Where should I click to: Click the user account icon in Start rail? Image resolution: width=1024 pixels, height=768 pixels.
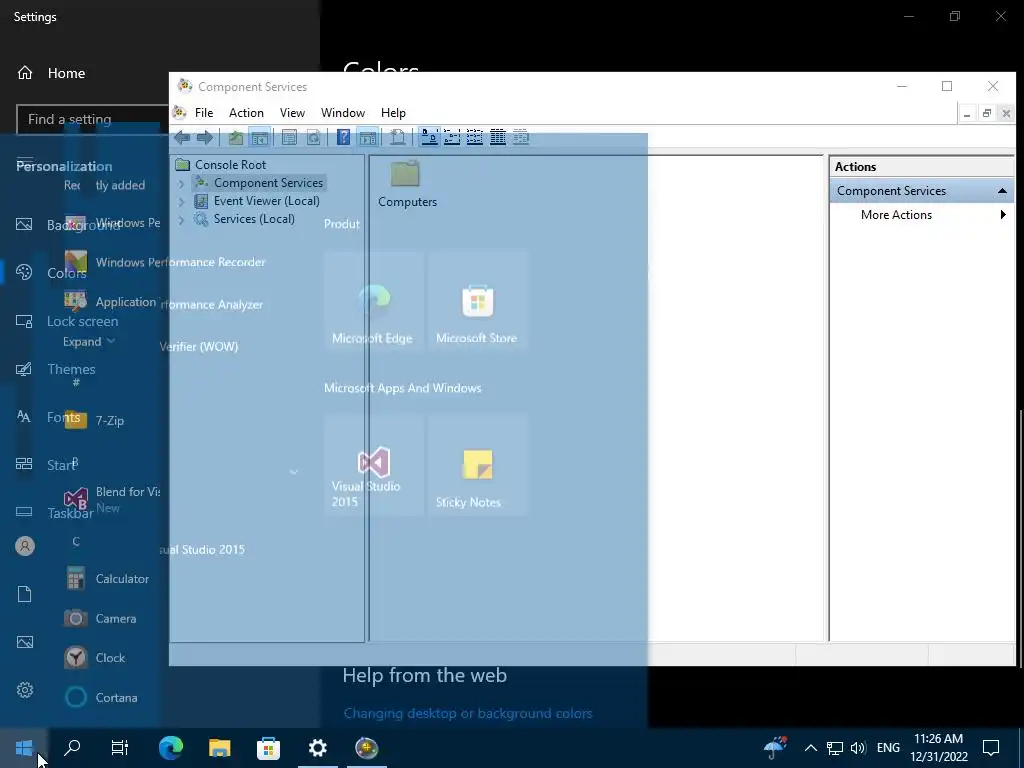25,546
